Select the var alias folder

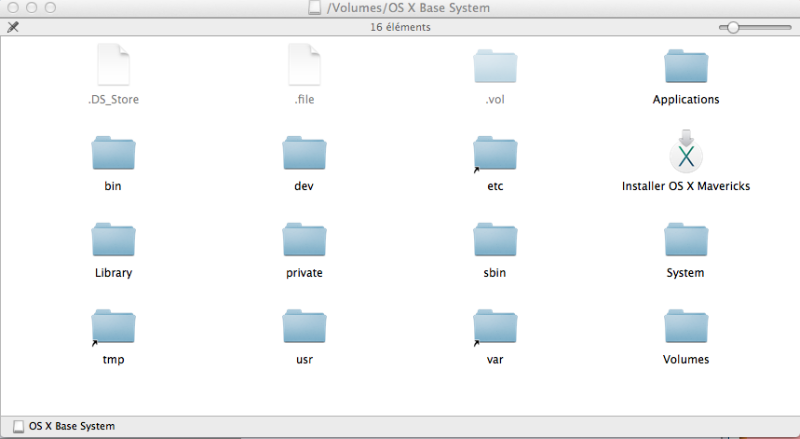494,326
